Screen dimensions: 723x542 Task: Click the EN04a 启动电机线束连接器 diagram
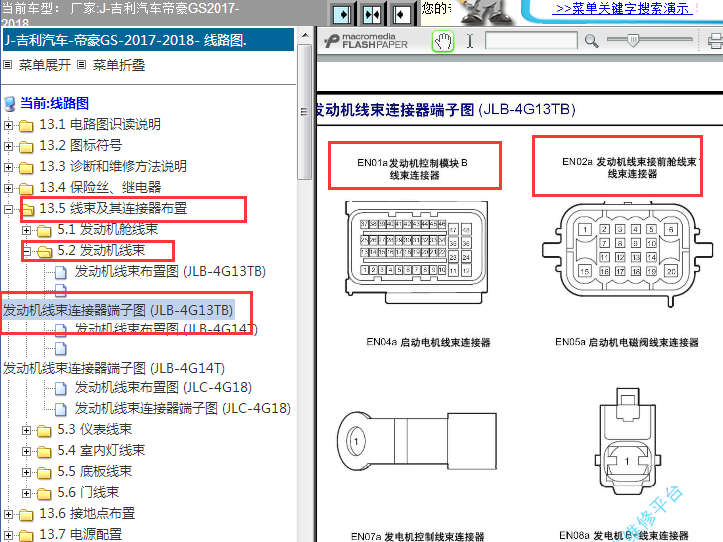point(417,442)
